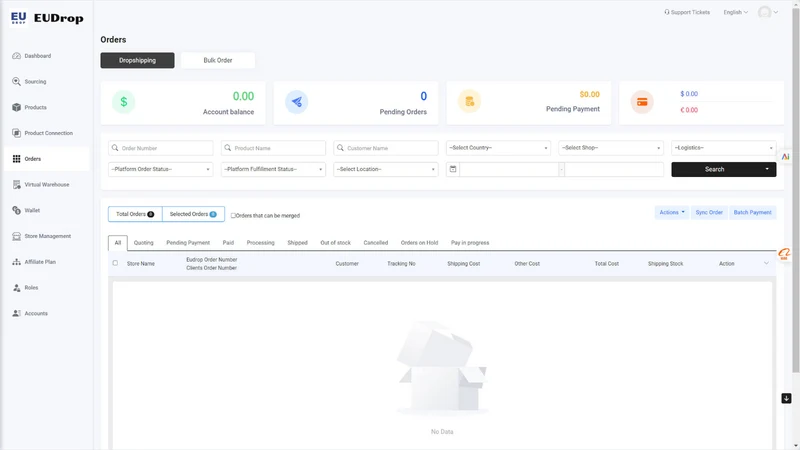Select the Orders grid icon
This screenshot has height=450, width=800.
[16, 159]
